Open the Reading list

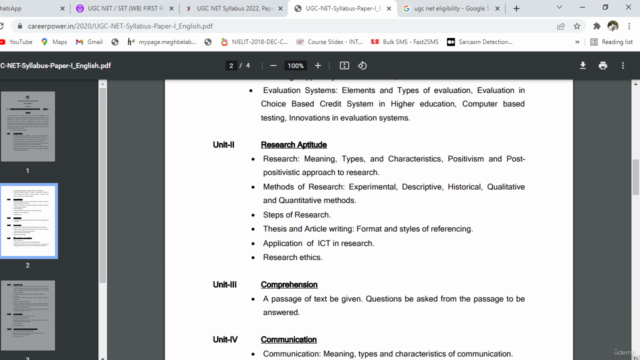coord(611,42)
